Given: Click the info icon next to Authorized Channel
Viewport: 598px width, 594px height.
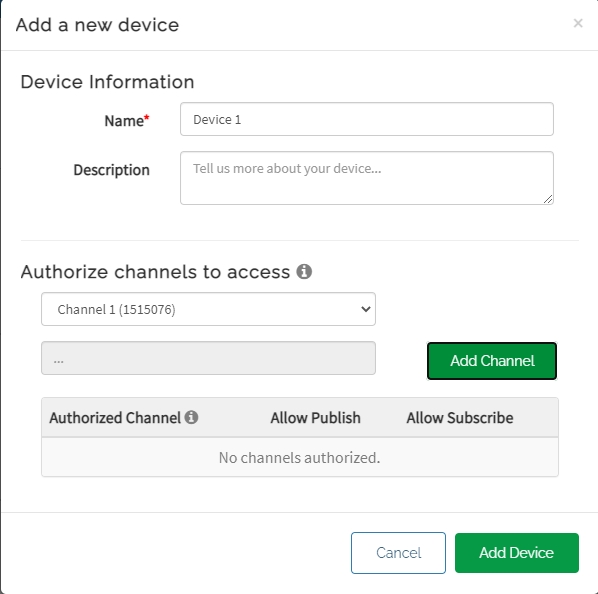Looking at the screenshot, I should (191, 417).
